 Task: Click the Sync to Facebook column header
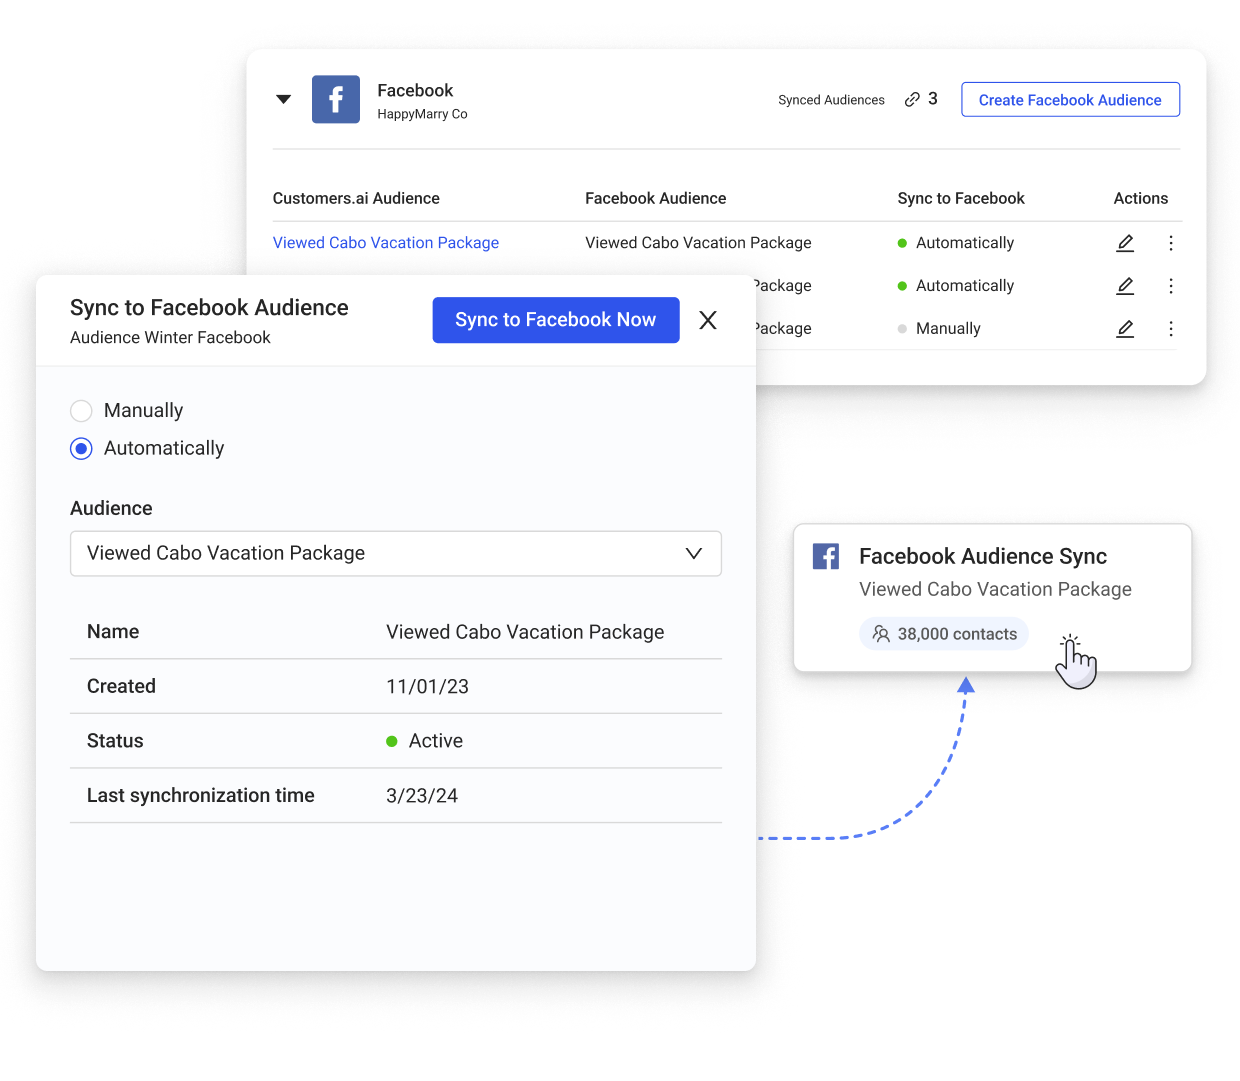tap(961, 198)
